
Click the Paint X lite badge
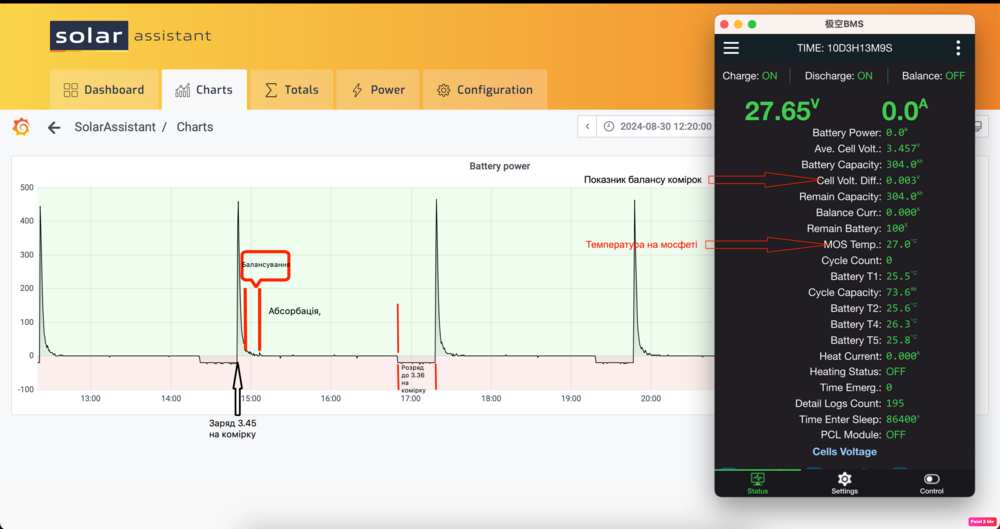pos(981,521)
